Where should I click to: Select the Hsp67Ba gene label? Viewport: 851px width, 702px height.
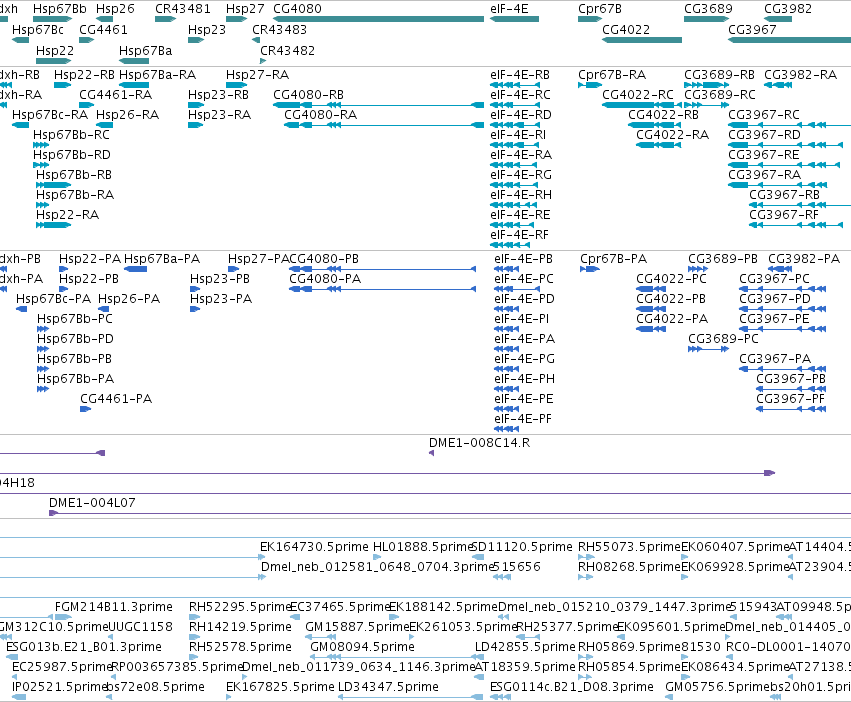[x=145, y=50]
